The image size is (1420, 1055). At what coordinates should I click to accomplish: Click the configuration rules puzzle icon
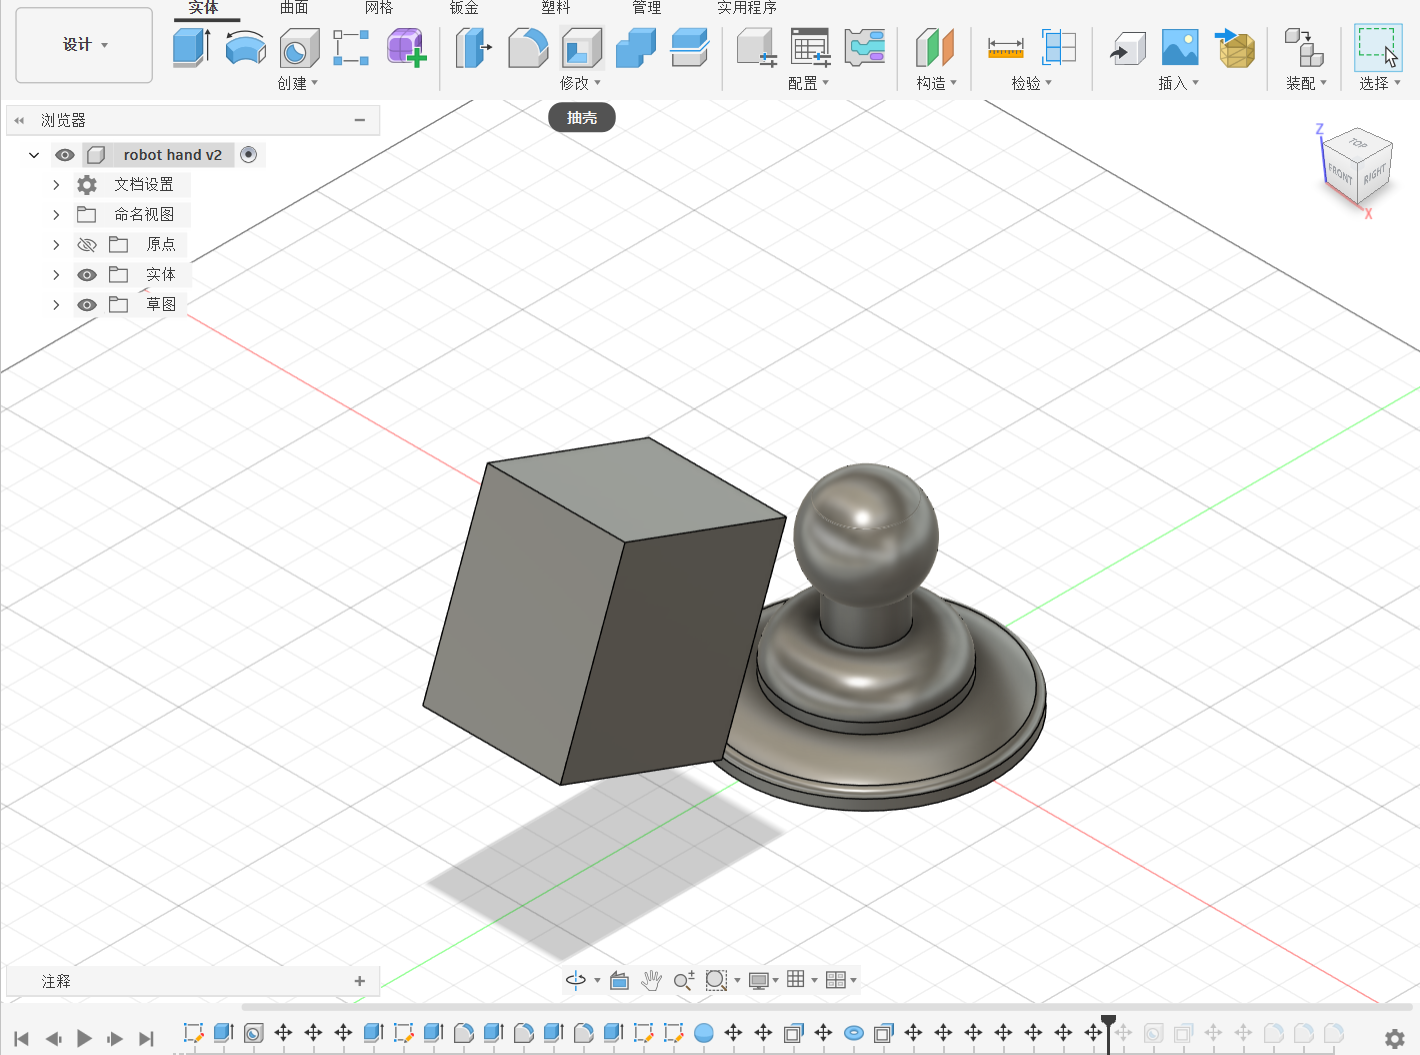tap(864, 47)
